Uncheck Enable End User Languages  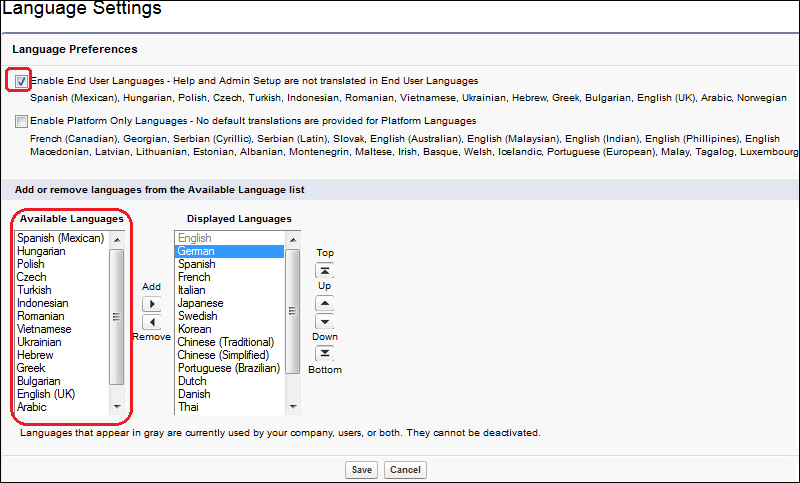21,80
